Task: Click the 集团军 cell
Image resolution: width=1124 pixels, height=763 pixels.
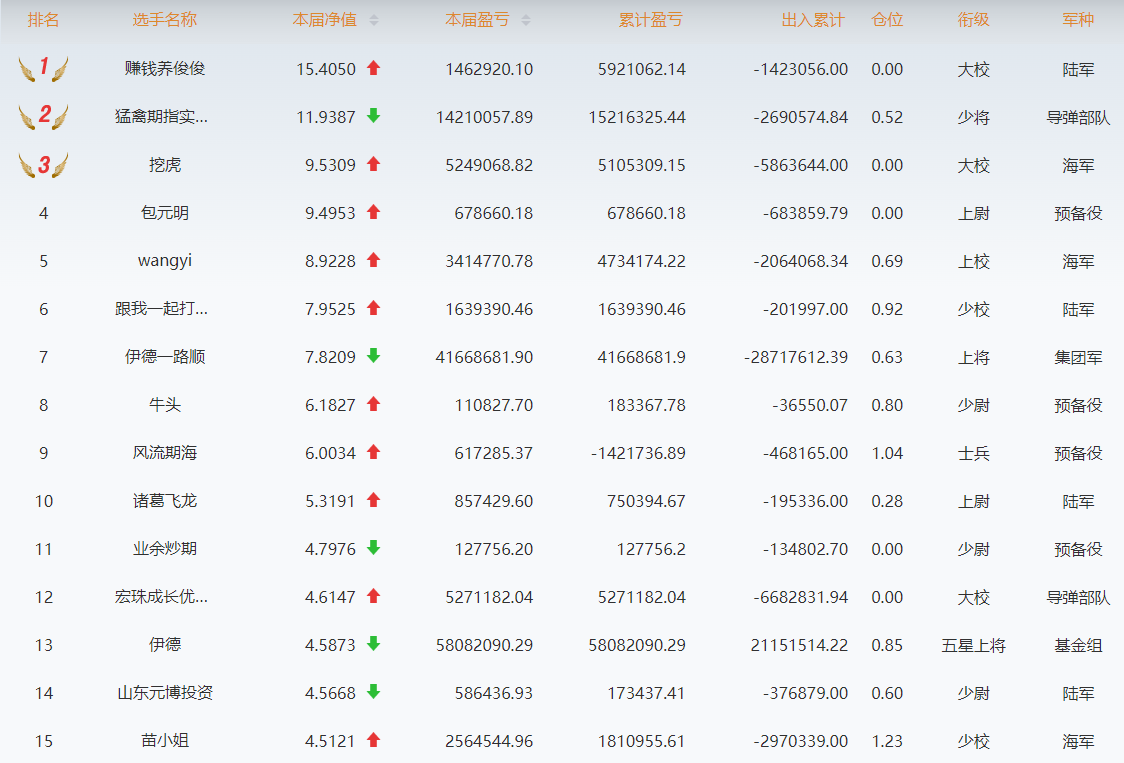Action: (1078, 358)
